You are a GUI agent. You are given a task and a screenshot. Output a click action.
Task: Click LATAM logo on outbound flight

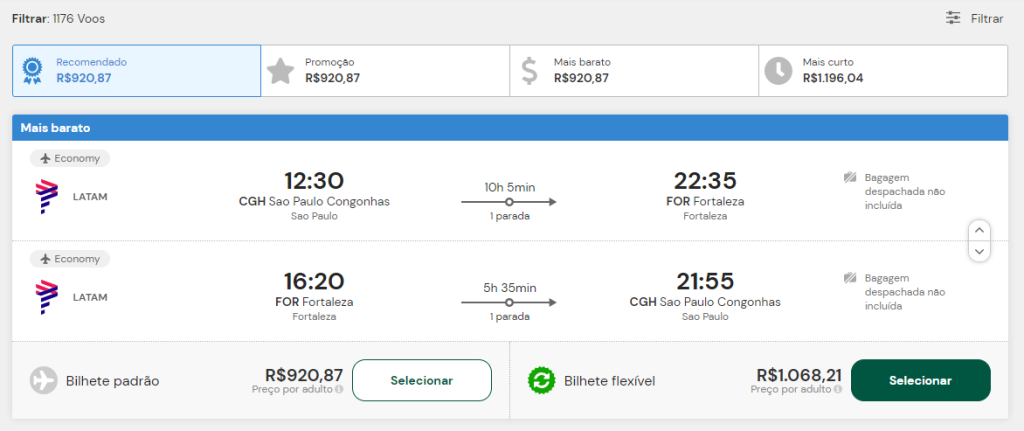[47, 196]
